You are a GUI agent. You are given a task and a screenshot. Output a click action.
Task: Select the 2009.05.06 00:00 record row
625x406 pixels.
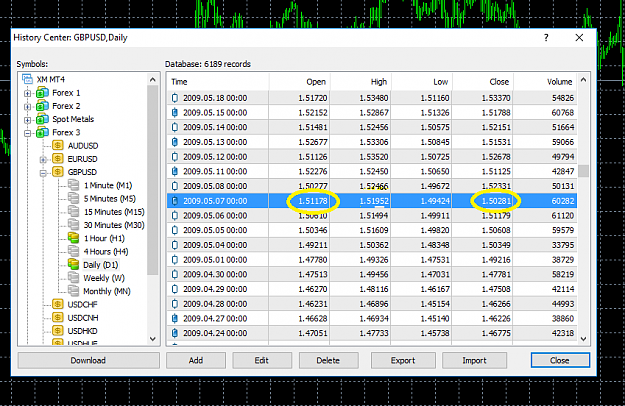pyautogui.click(x=372, y=216)
